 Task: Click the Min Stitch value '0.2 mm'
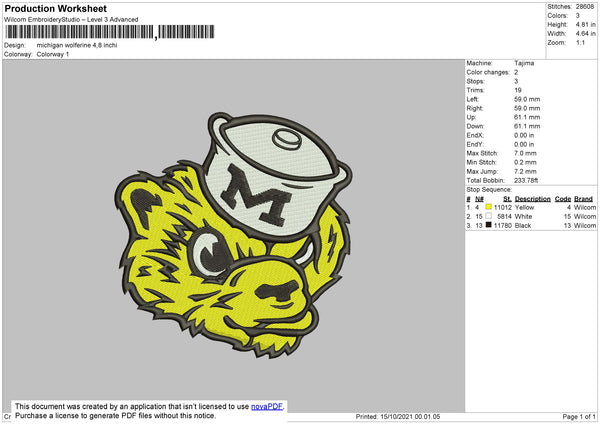[525, 162]
